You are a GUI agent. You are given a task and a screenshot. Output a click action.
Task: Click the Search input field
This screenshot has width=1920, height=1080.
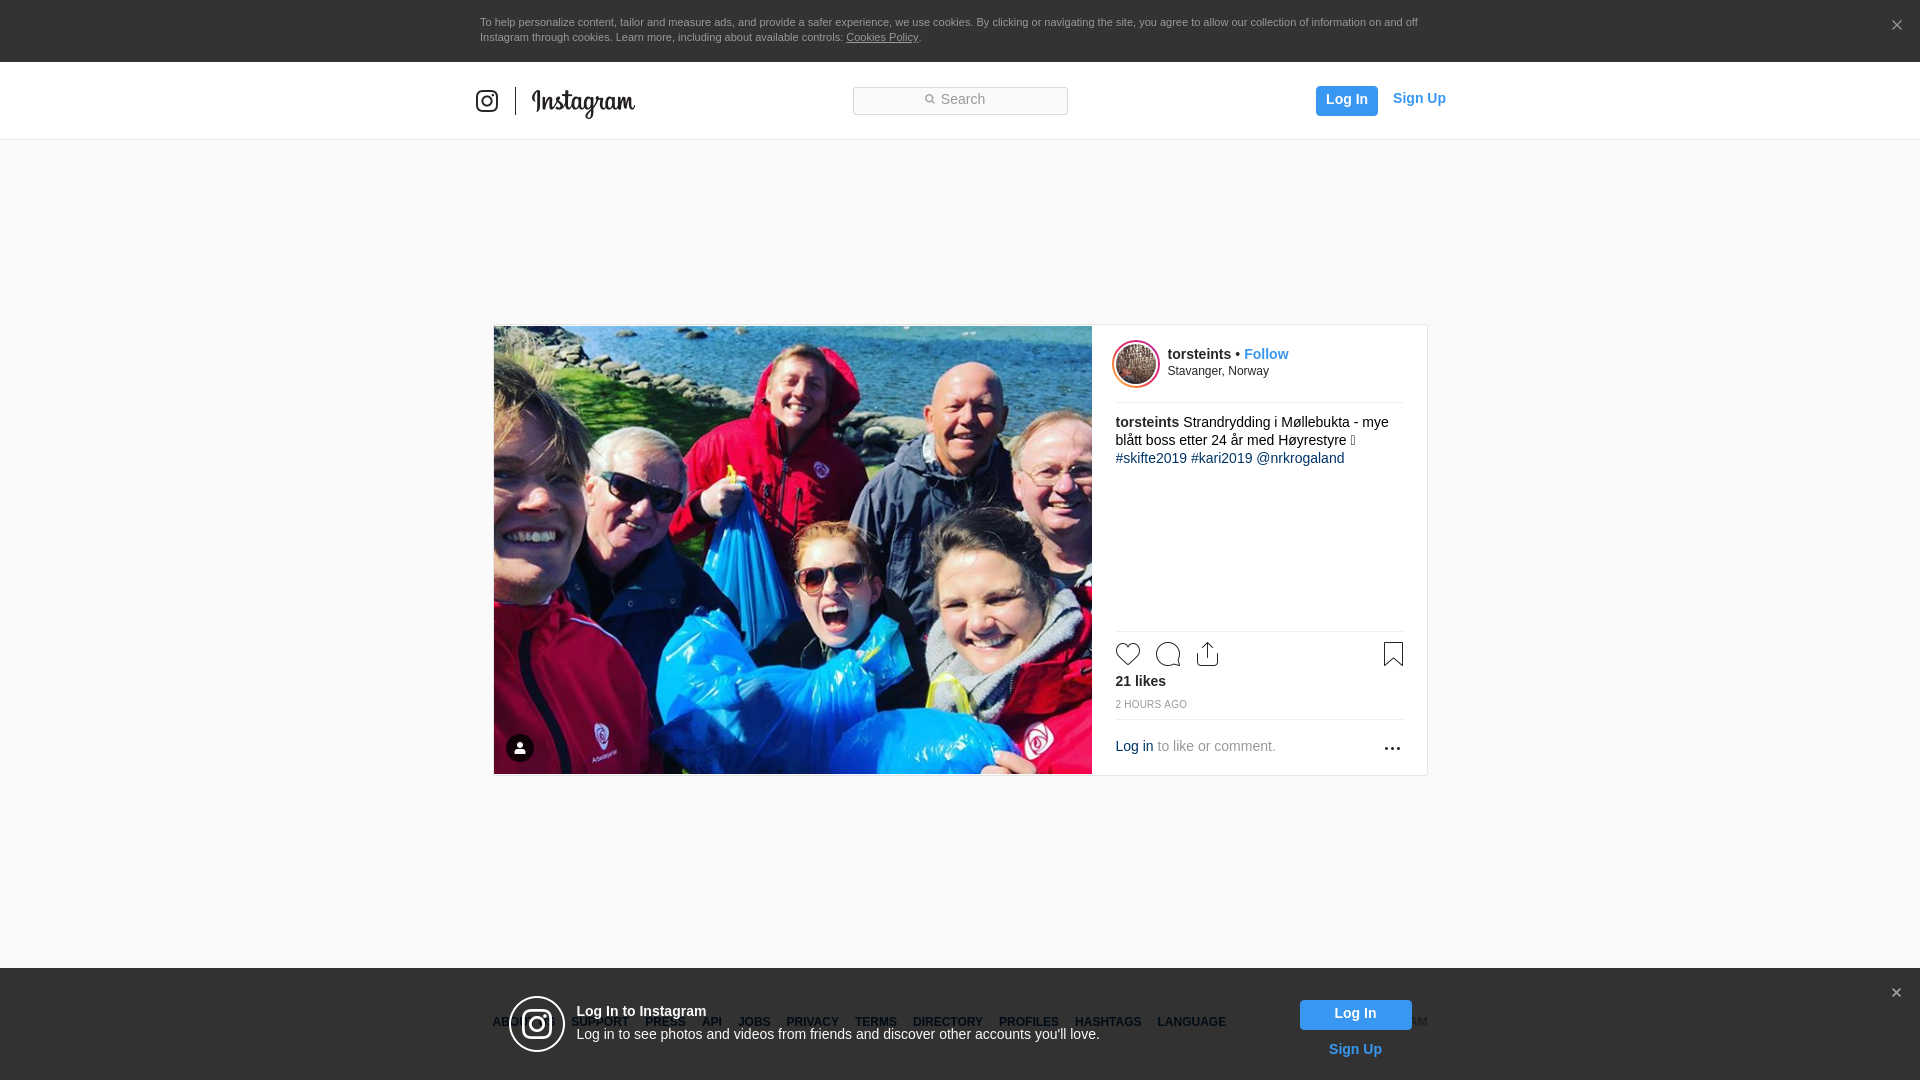[960, 101]
